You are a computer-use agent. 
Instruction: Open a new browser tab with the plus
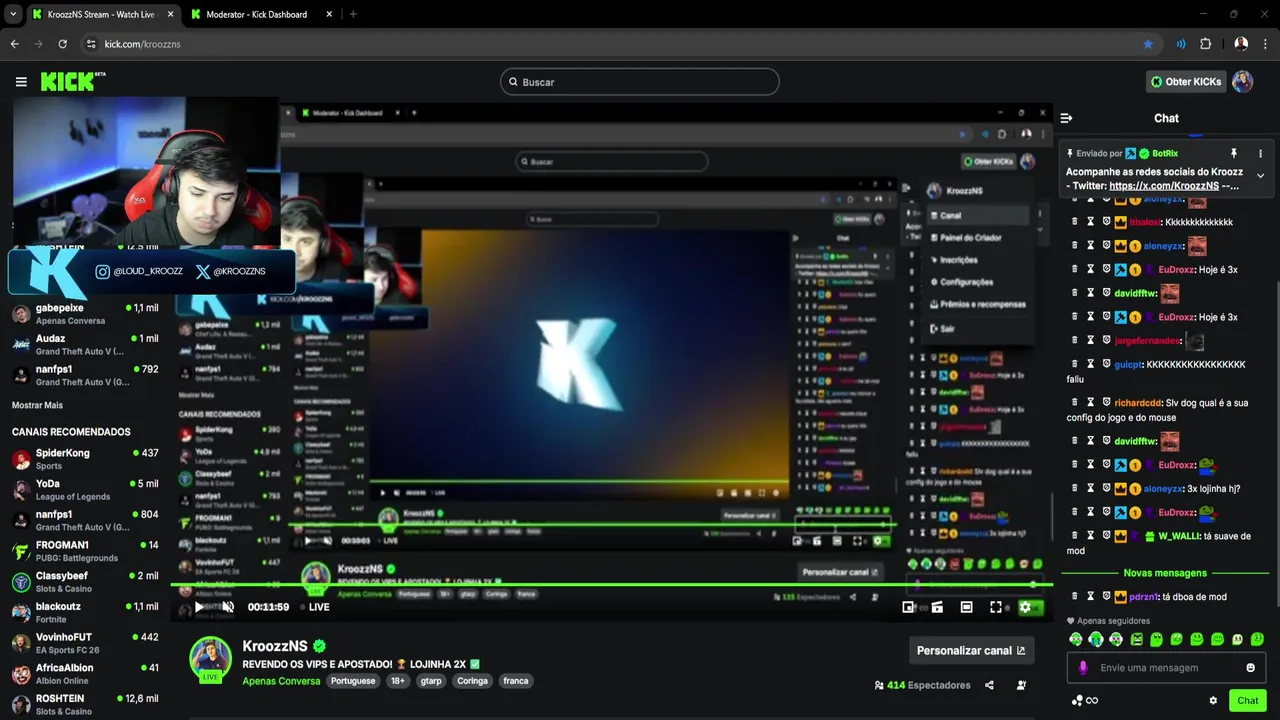[x=353, y=14]
